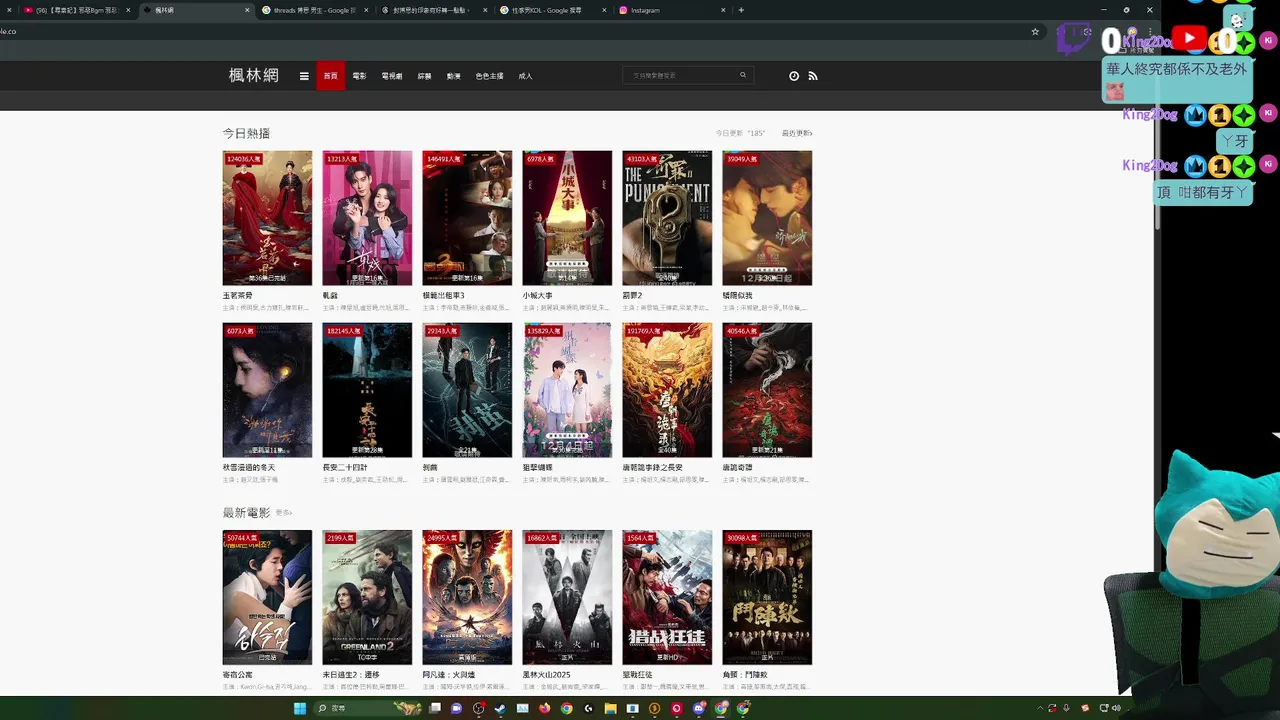Viewport: 1280px width, 720px height.
Task: Open the 更多 link beside 最新電影
Action: 283,513
